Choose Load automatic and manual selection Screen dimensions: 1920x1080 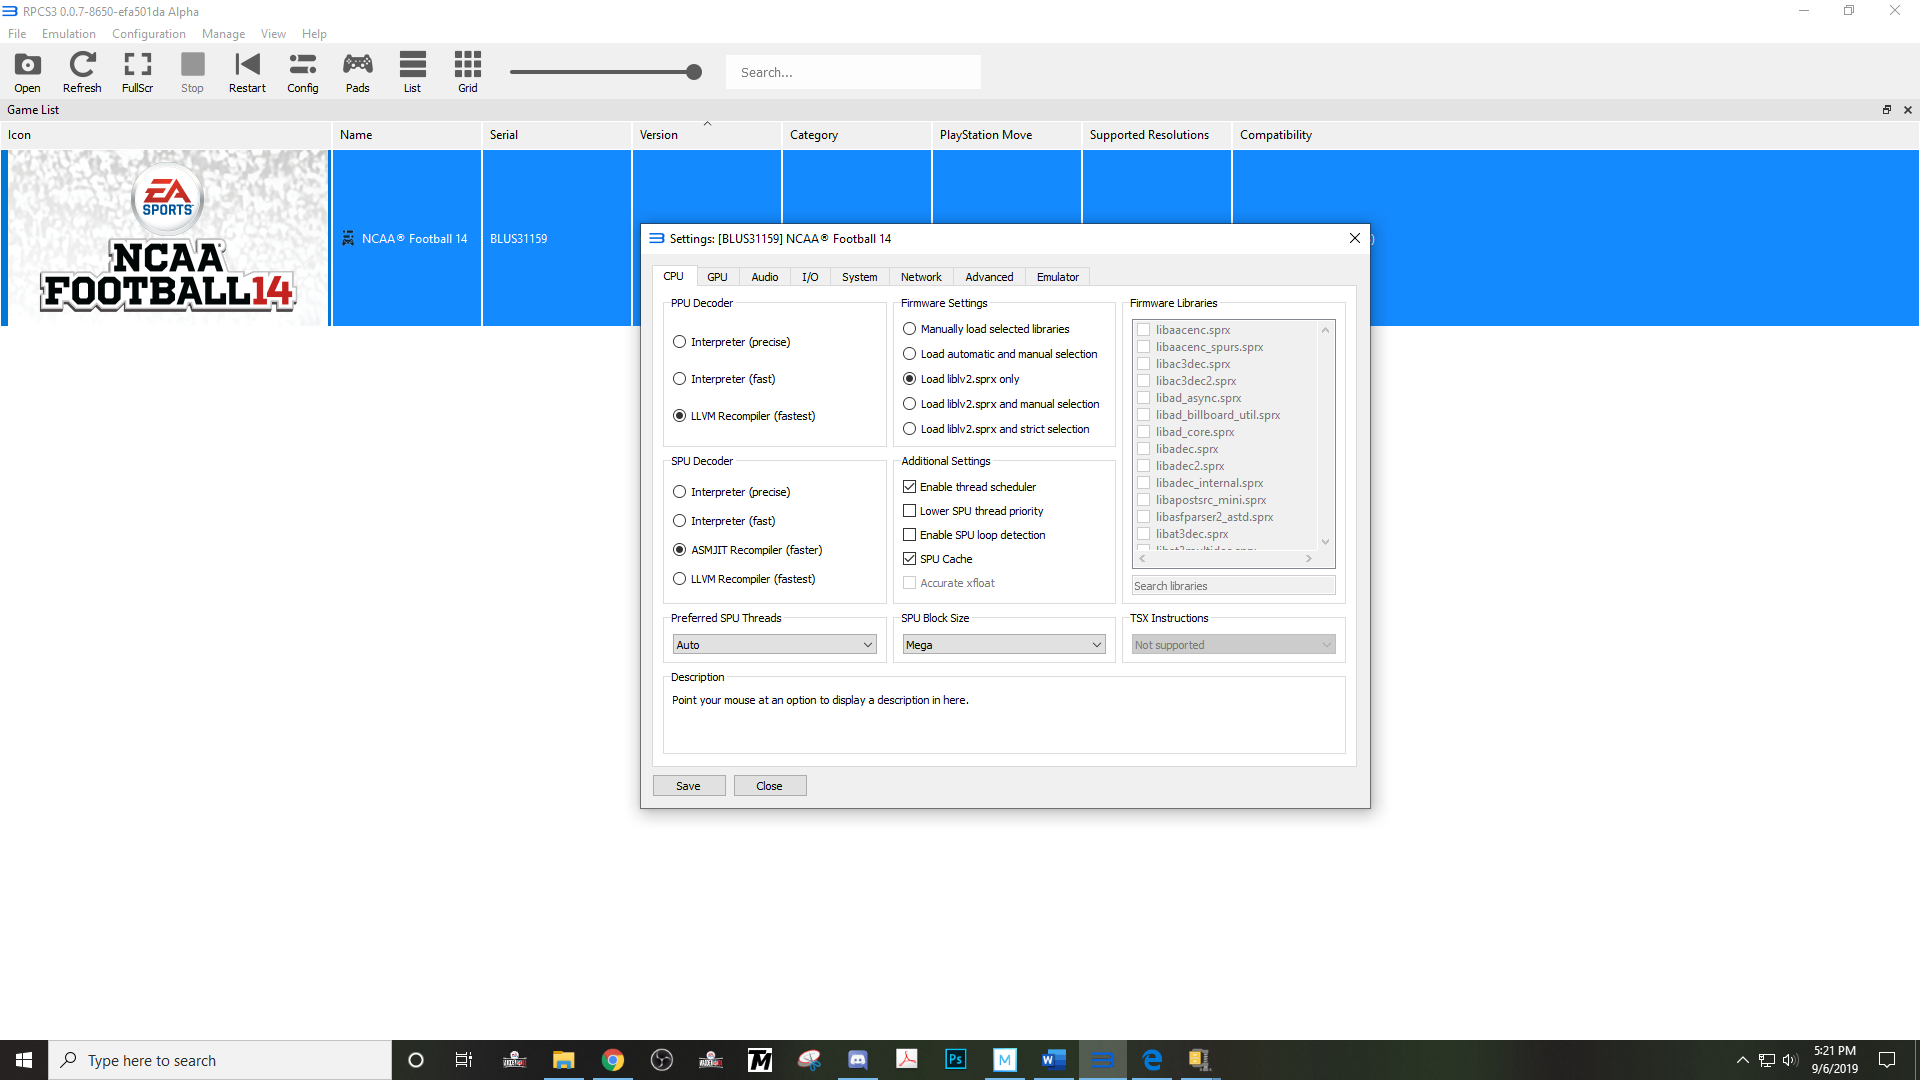1000,354
